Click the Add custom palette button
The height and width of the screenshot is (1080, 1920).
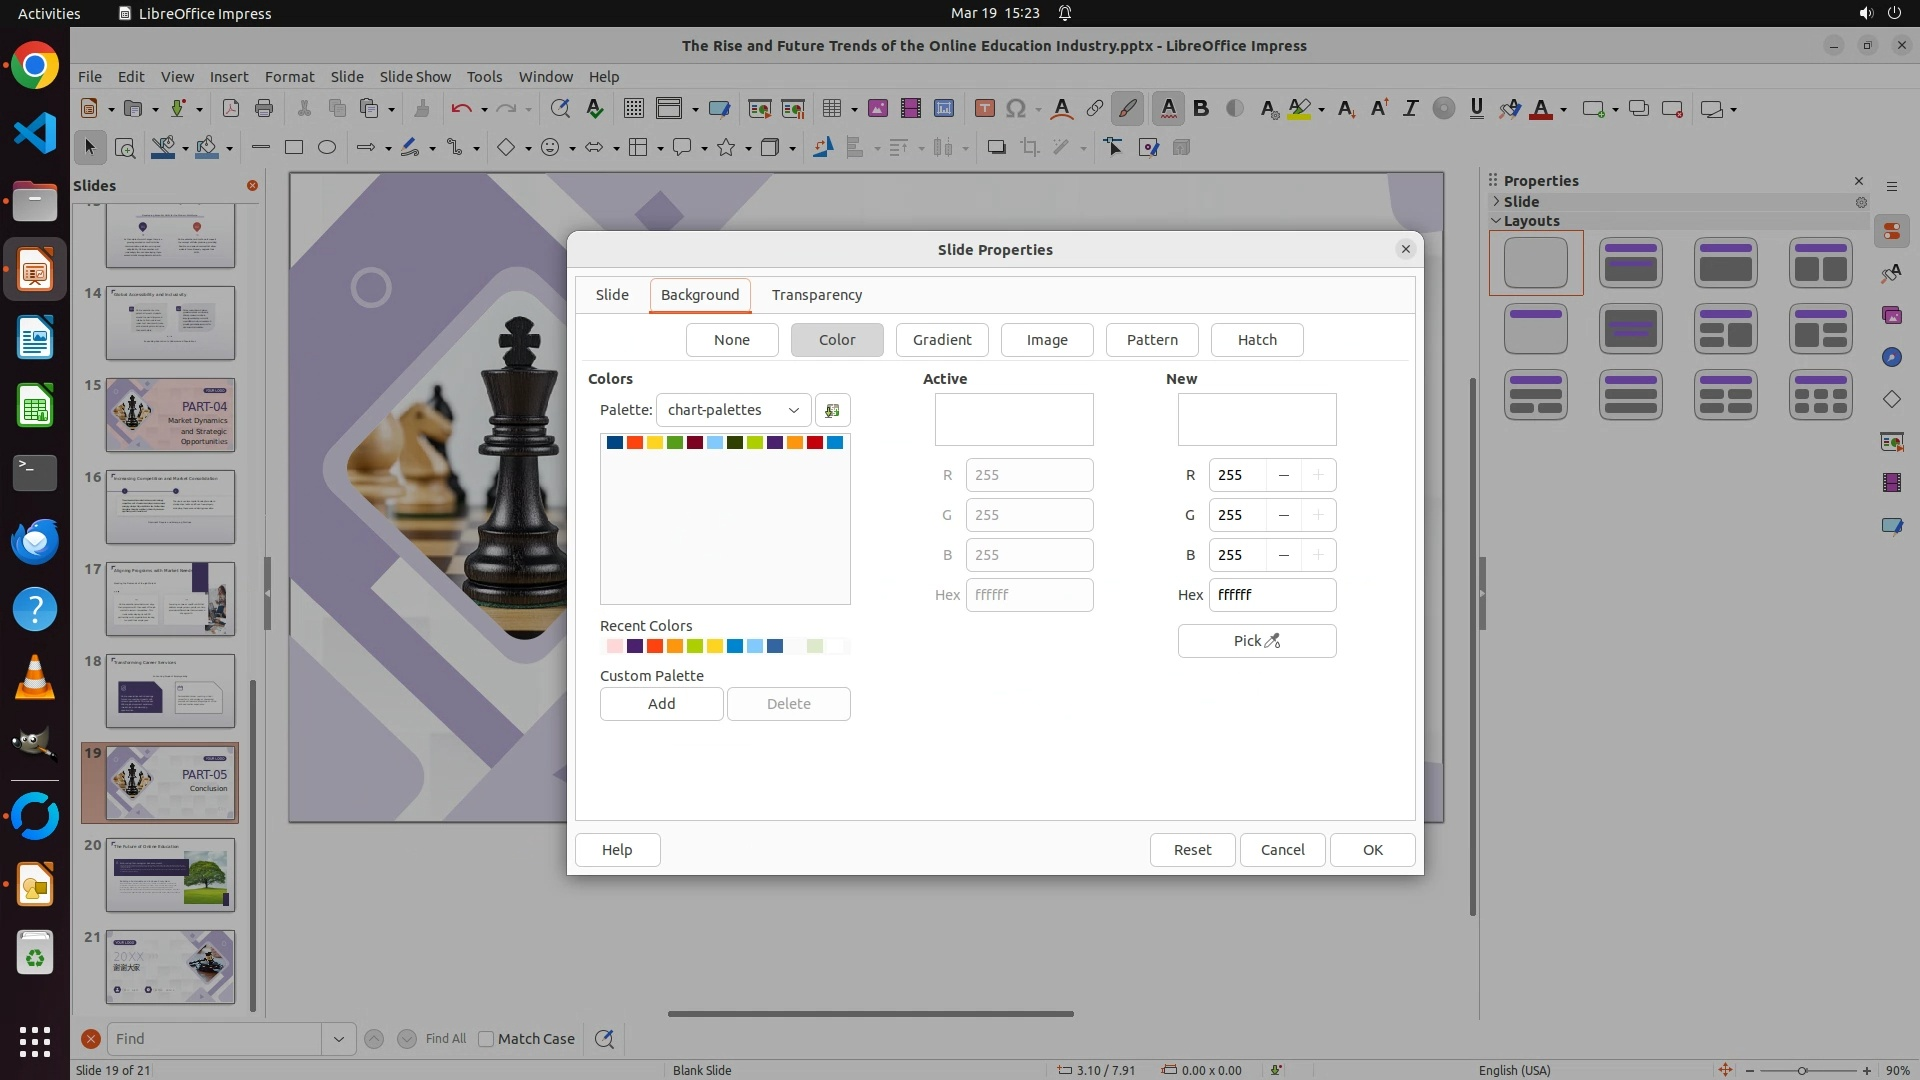tap(661, 704)
